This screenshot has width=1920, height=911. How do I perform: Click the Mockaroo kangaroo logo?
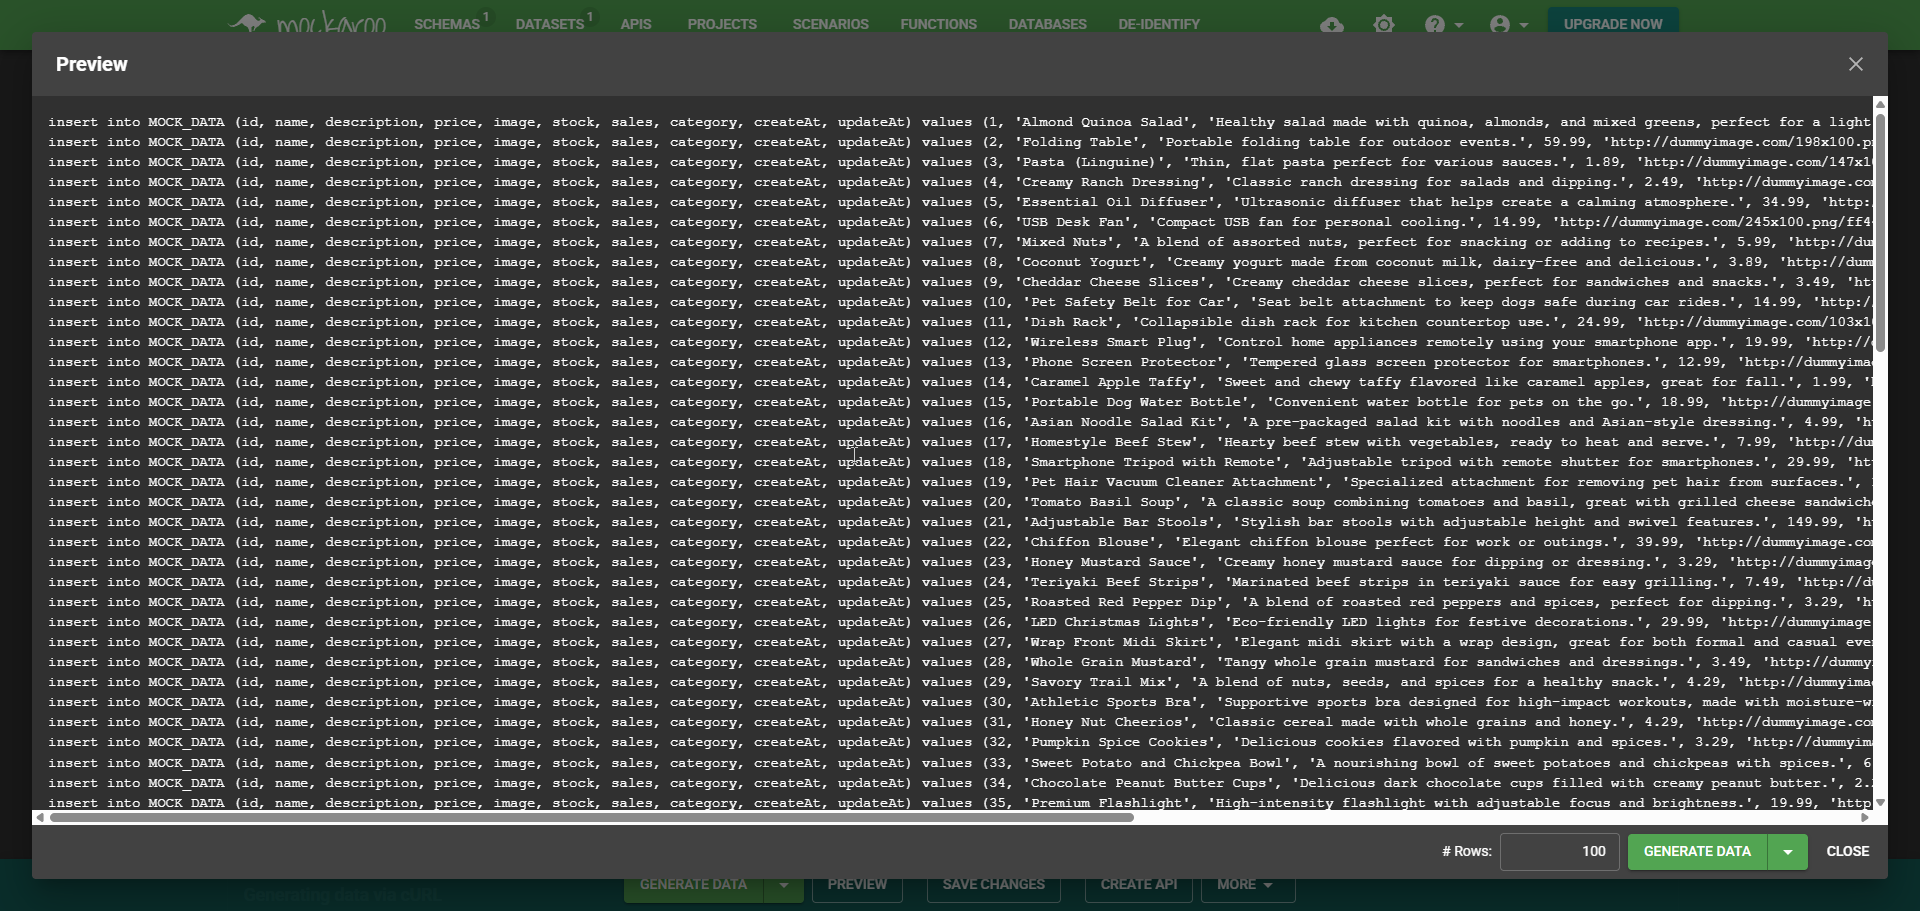click(308, 22)
